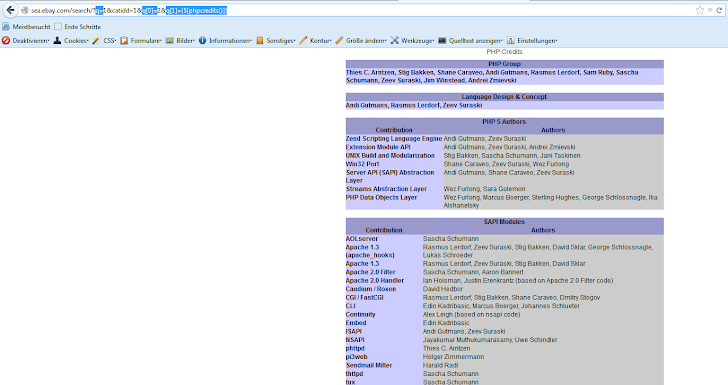Viewport: 728px width, 385px height.
Task: Click authors text Wez Furlong, Sara Golemon
Action: coord(484,189)
